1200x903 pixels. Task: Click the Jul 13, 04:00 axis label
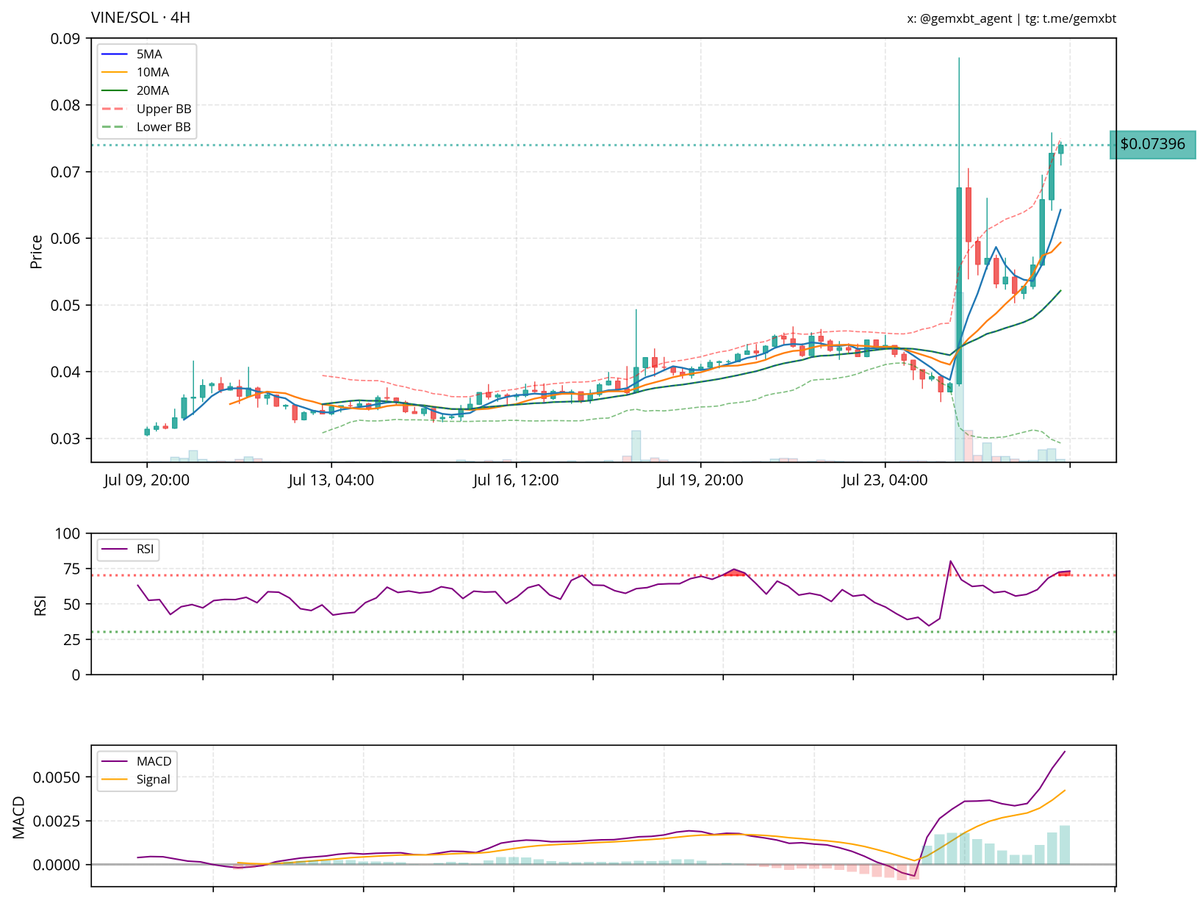tap(331, 480)
